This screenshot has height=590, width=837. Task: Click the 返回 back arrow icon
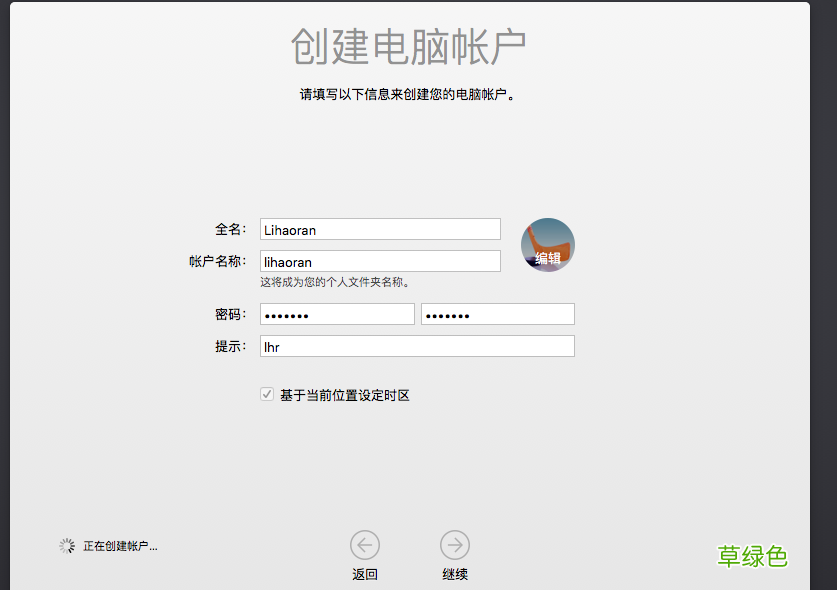[364, 545]
